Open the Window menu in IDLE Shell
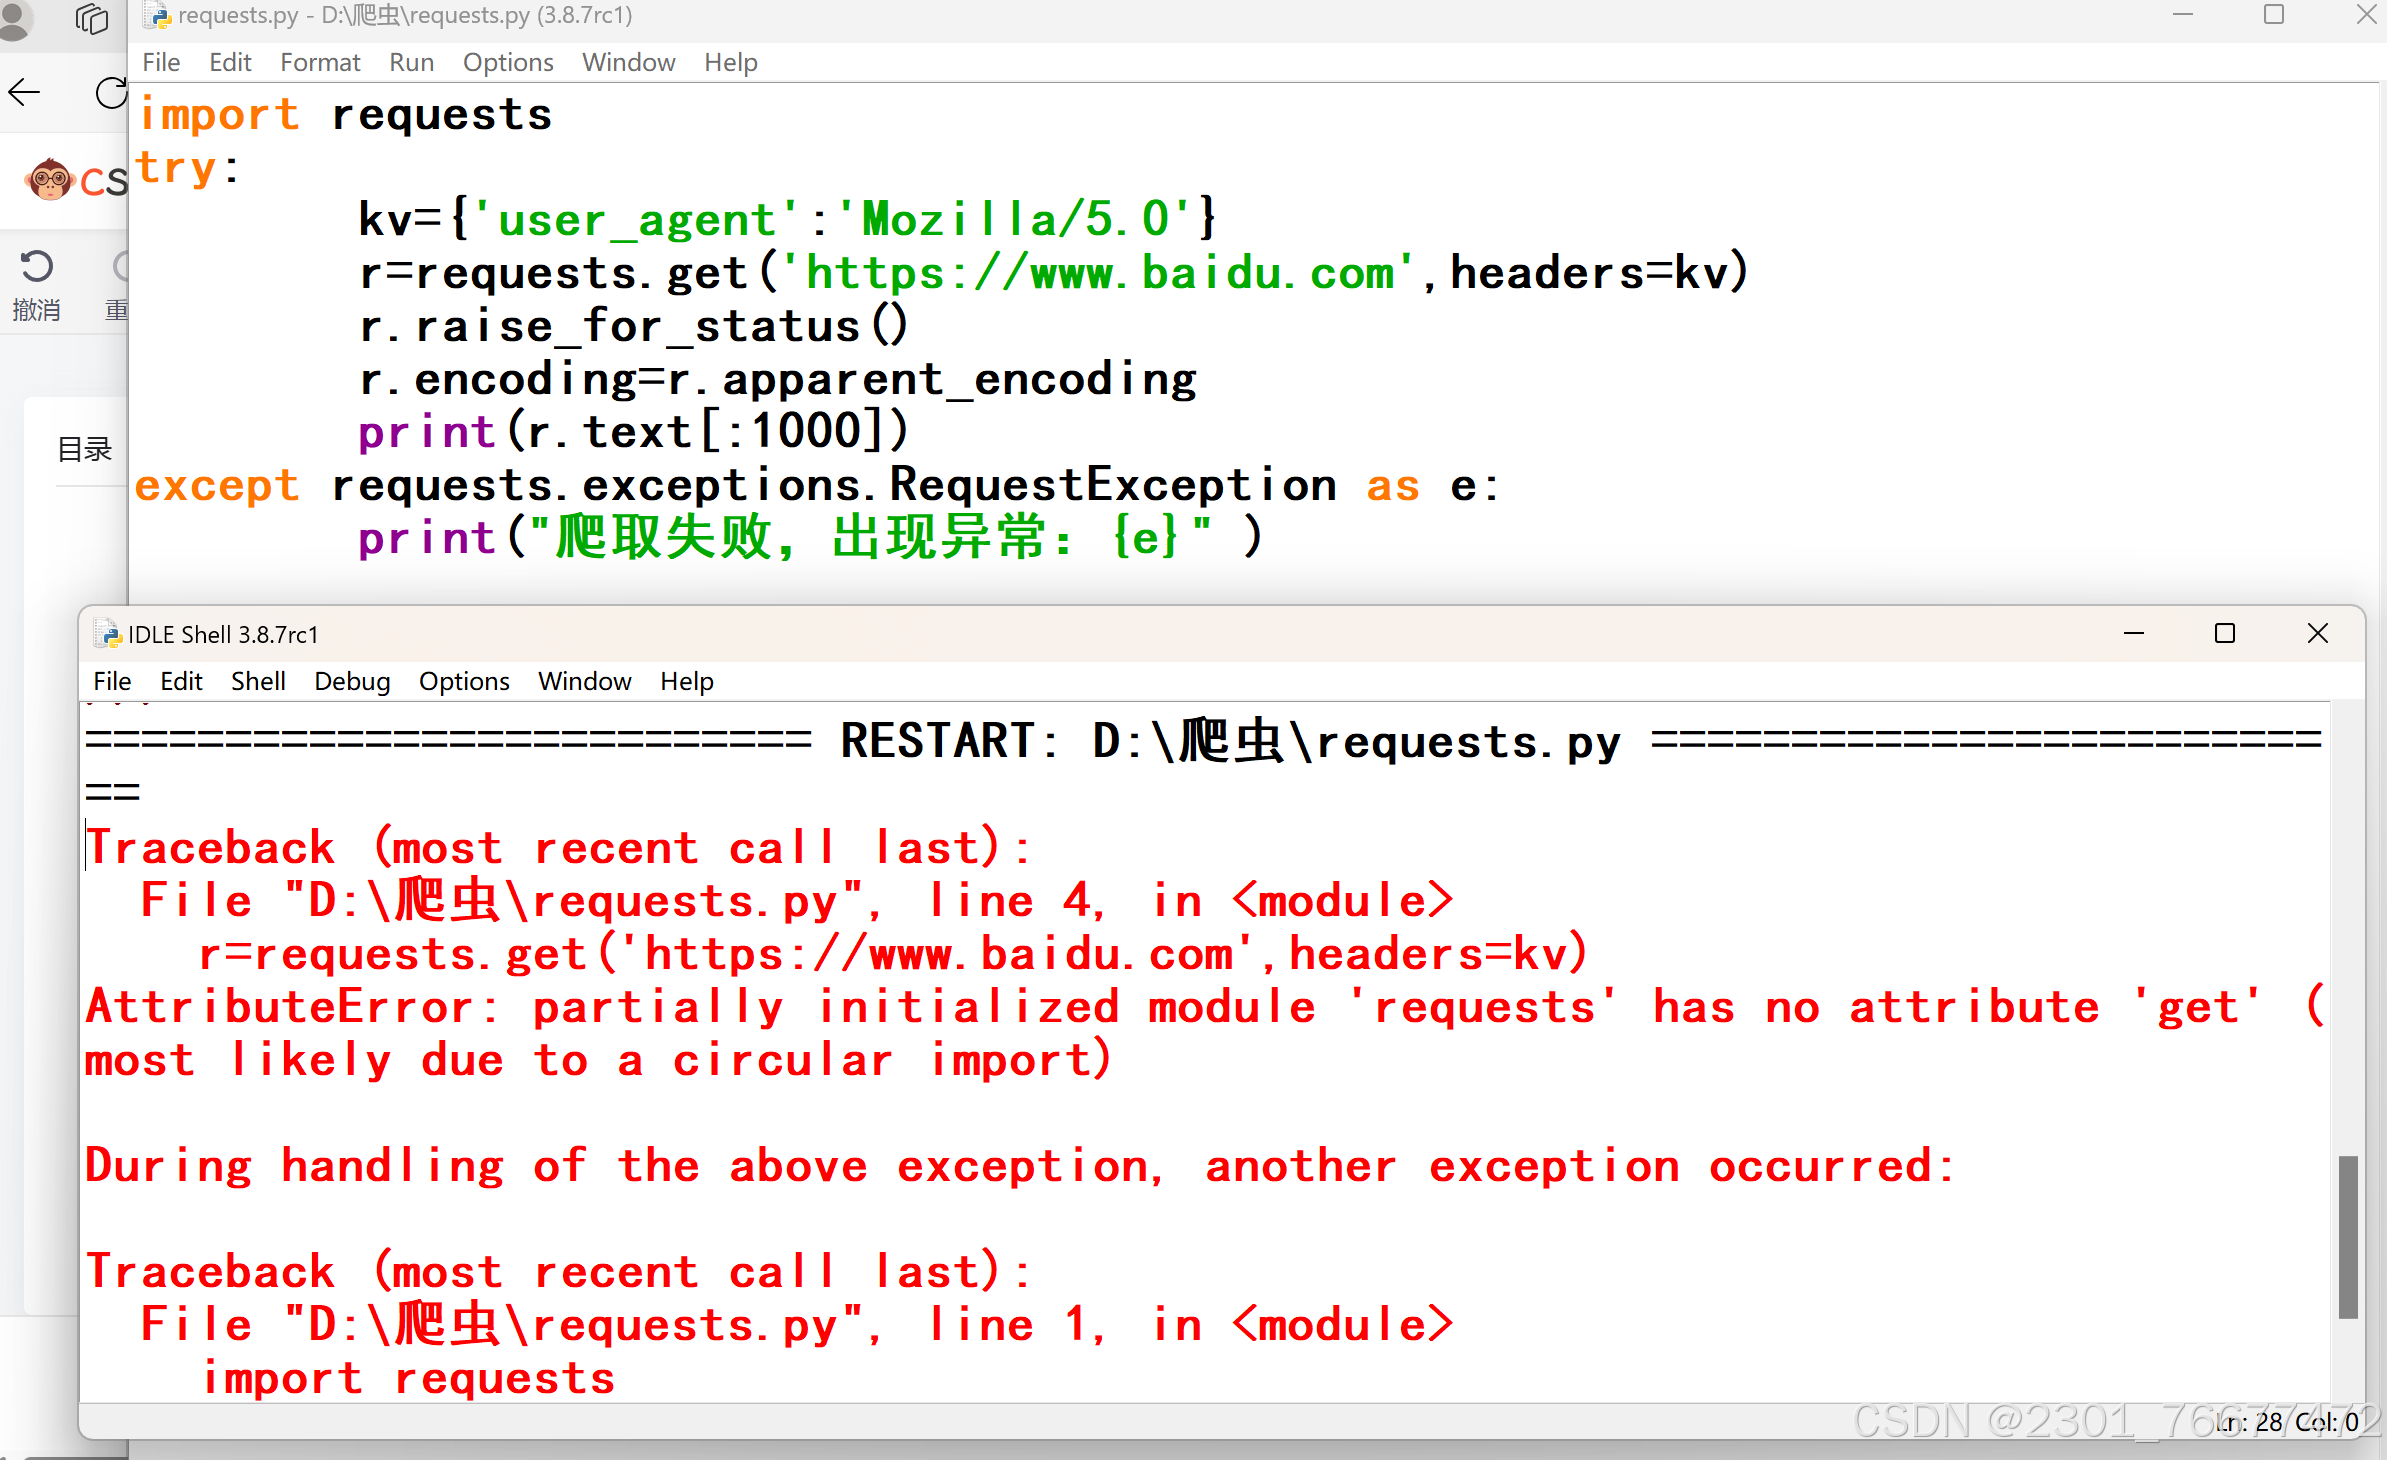The image size is (2387, 1460). pyautogui.click(x=584, y=681)
